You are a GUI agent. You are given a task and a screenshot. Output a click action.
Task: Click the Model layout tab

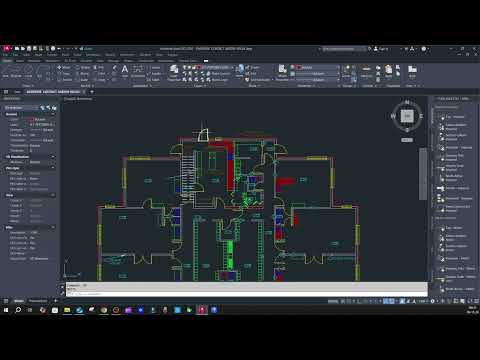click(x=19, y=301)
